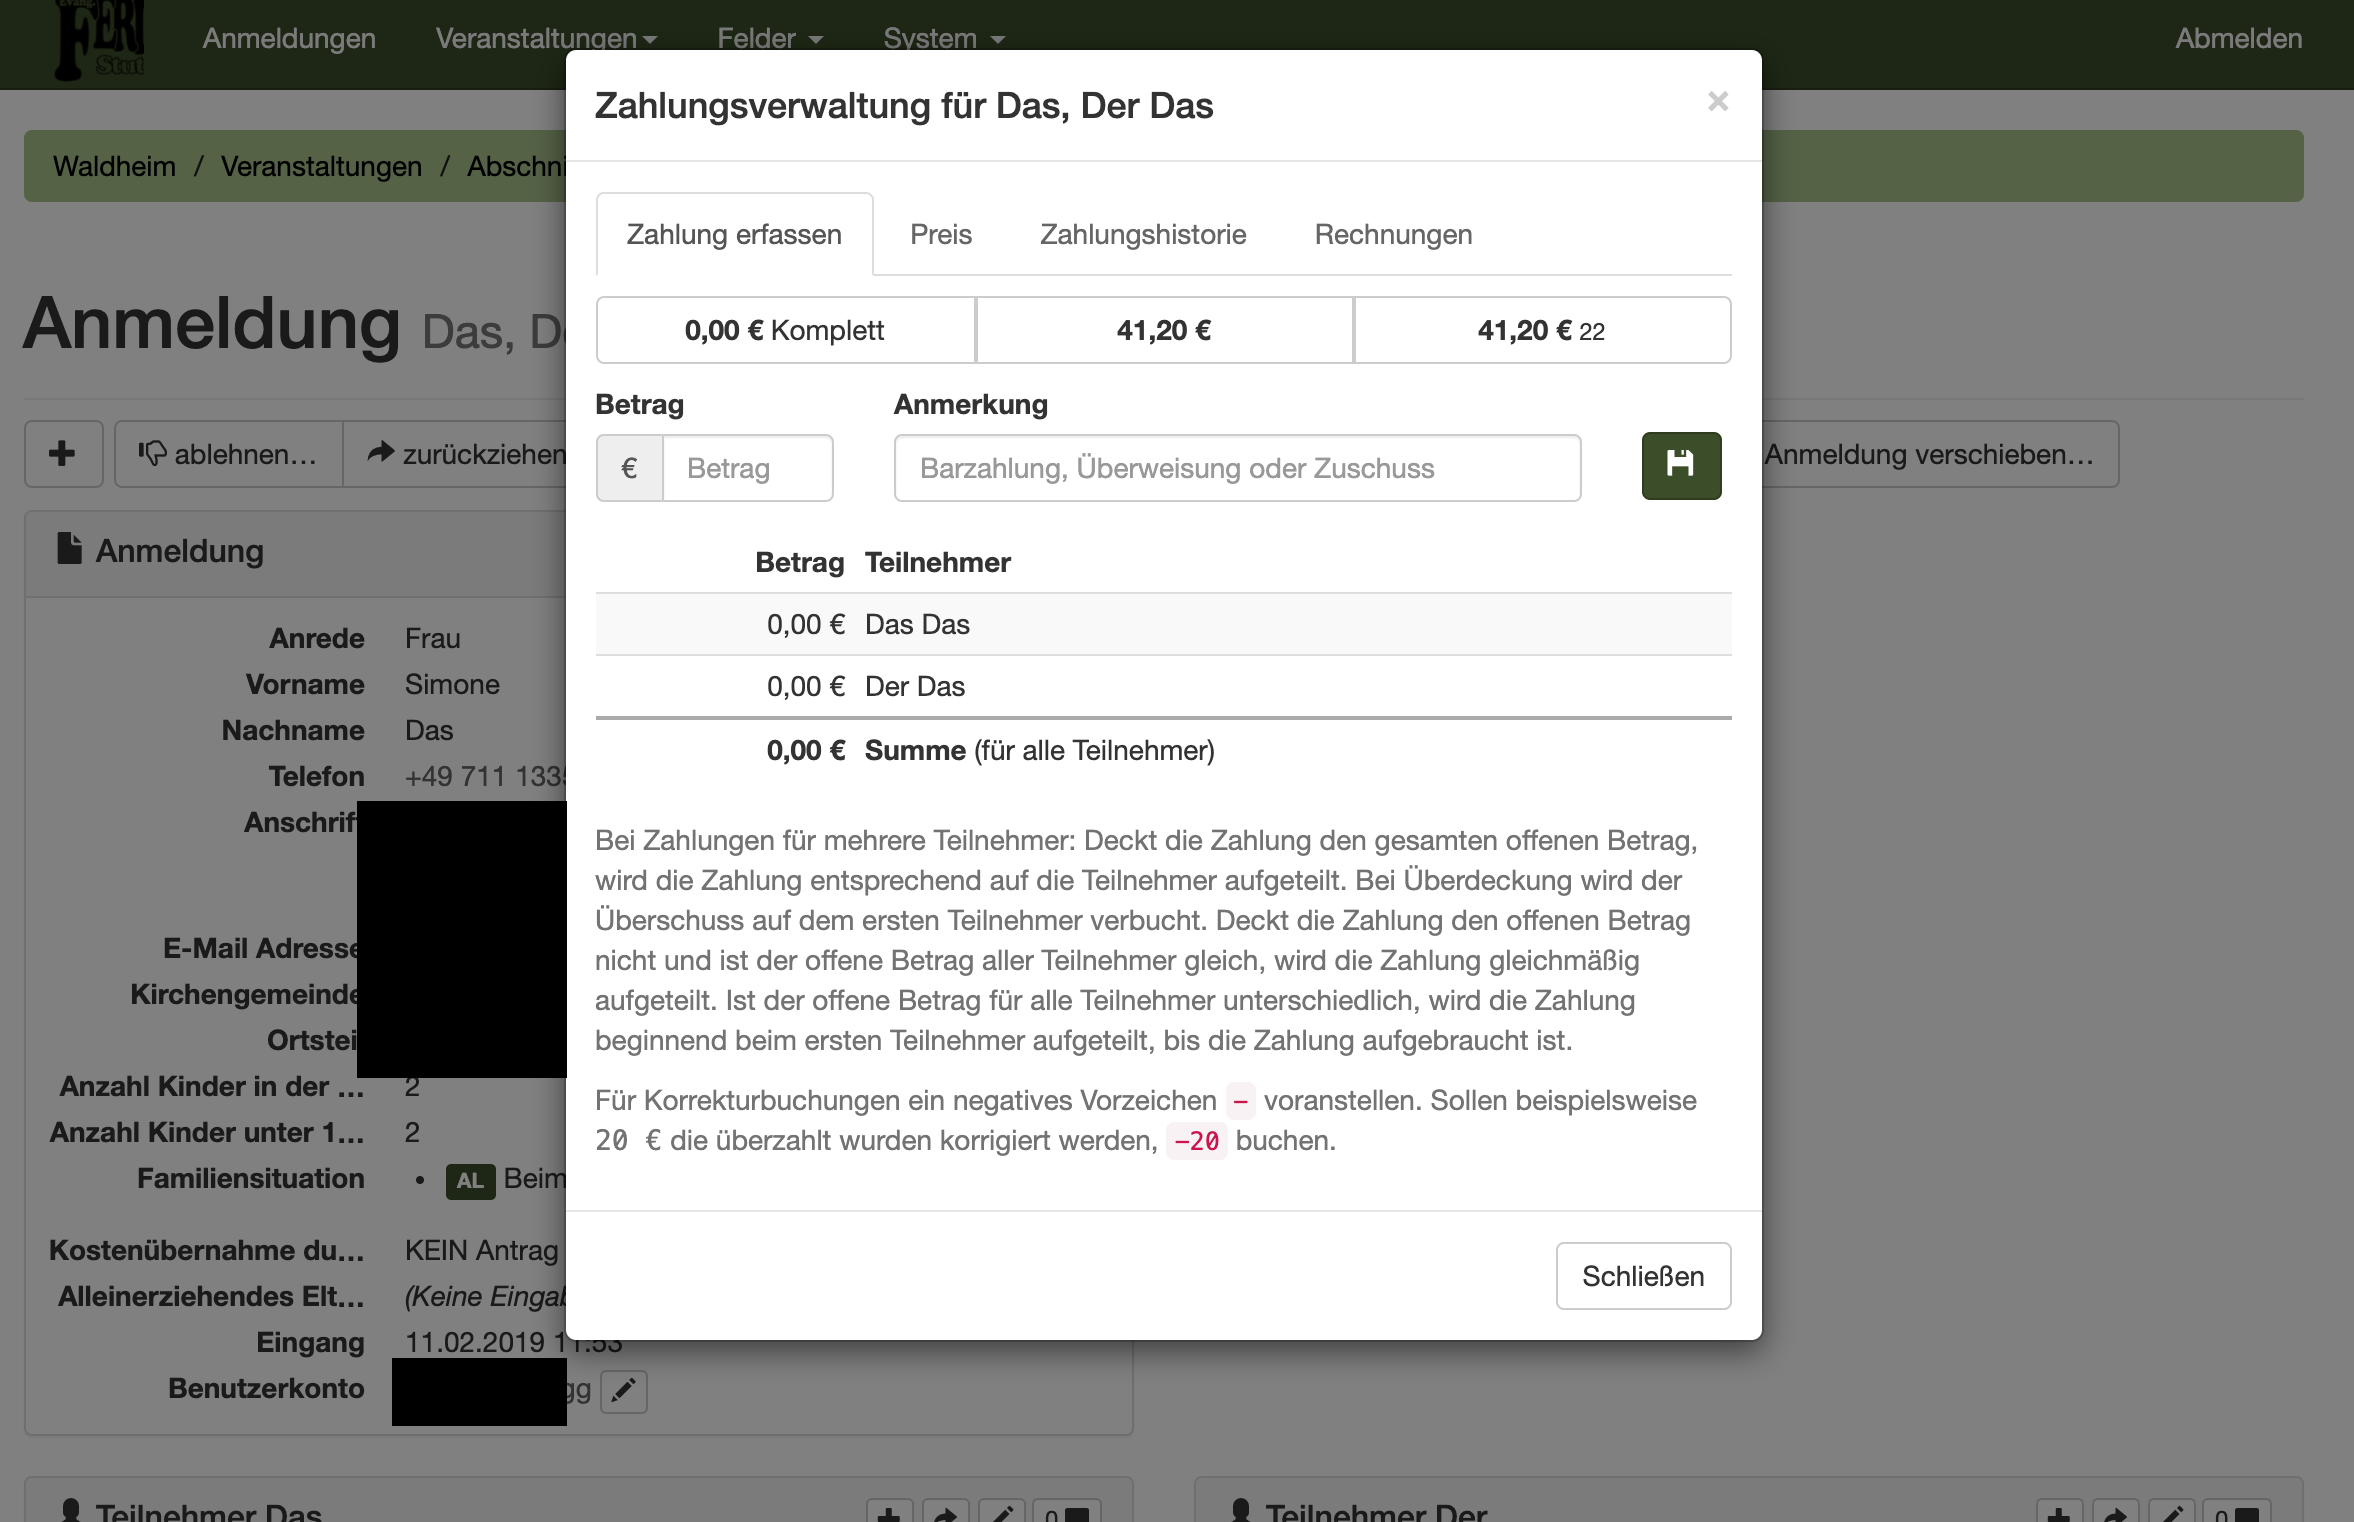The width and height of the screenshot is (2354, 1522).
Task: Click the ablehnen… button
Action: pos(228,454)
